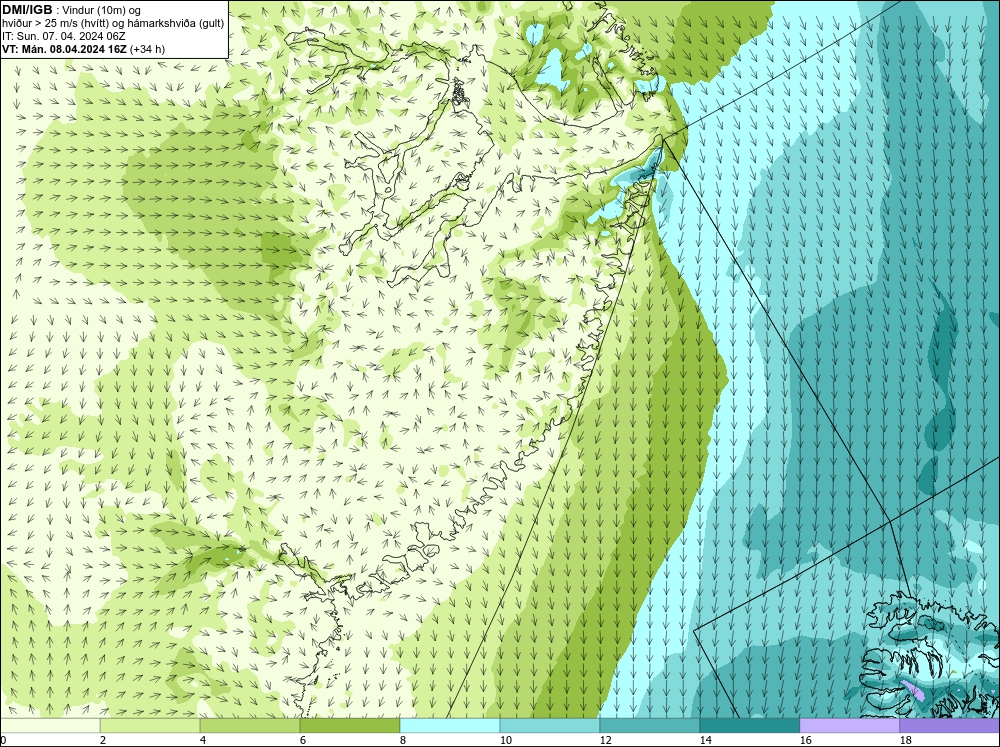Viewport: 1000px width, 747px height.
Task: Click the legend scale label '2'
Action: click(103, 740)
